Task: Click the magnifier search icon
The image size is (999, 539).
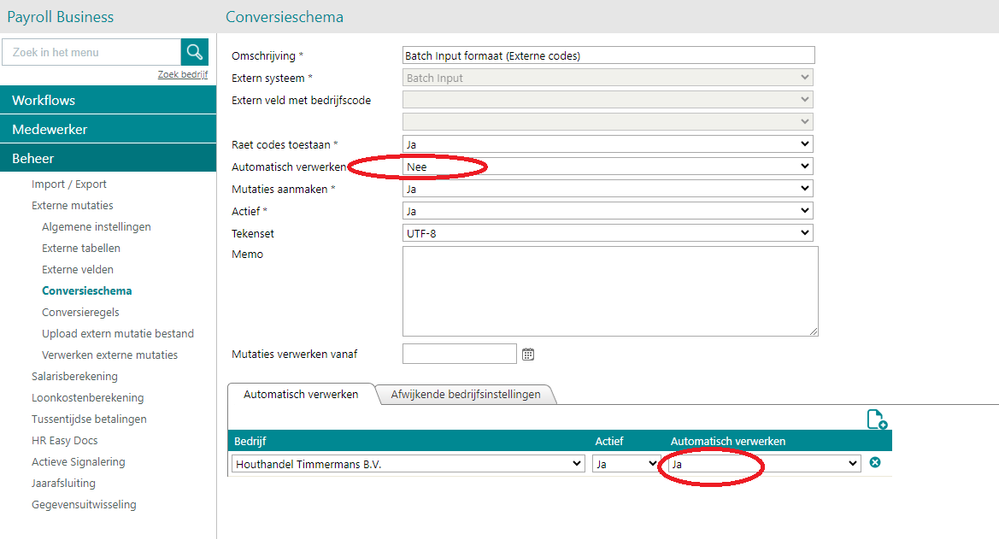Action: click(194, 52)
